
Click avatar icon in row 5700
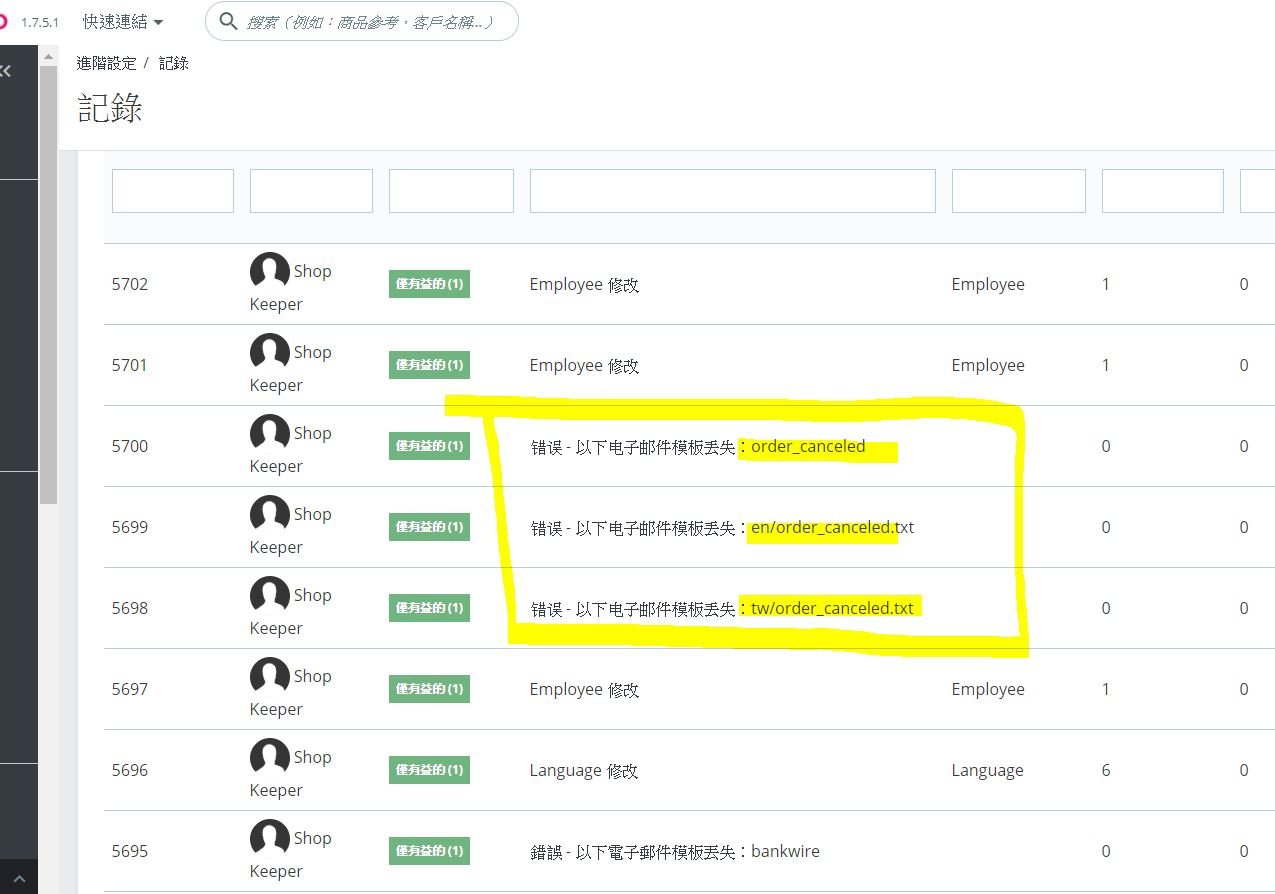tap(270, 433)
